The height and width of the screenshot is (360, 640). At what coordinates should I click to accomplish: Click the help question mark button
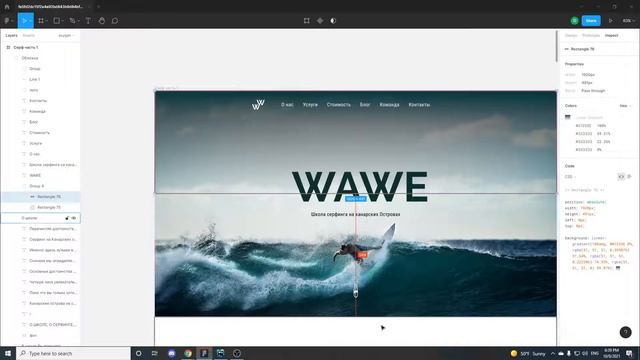pyautogui.click(x=625, y=332)
